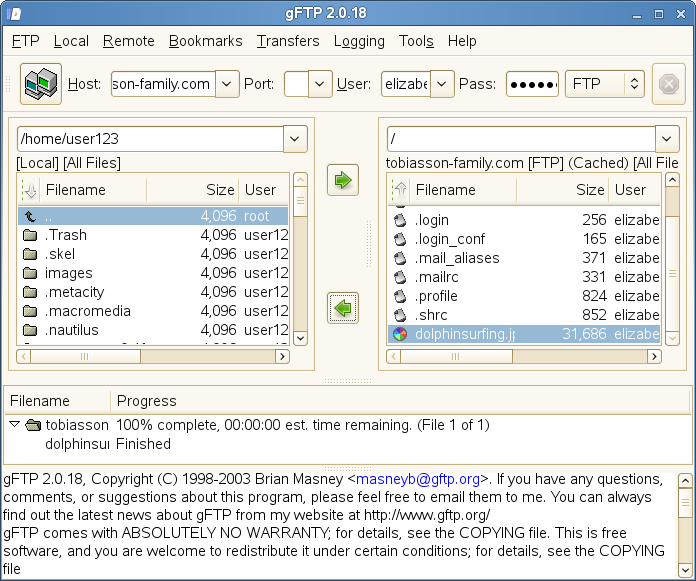This screenshot has height=581, width=696.
Task: Open the Transfers menu
Action: pyautogui.click(x=288, y=41)
